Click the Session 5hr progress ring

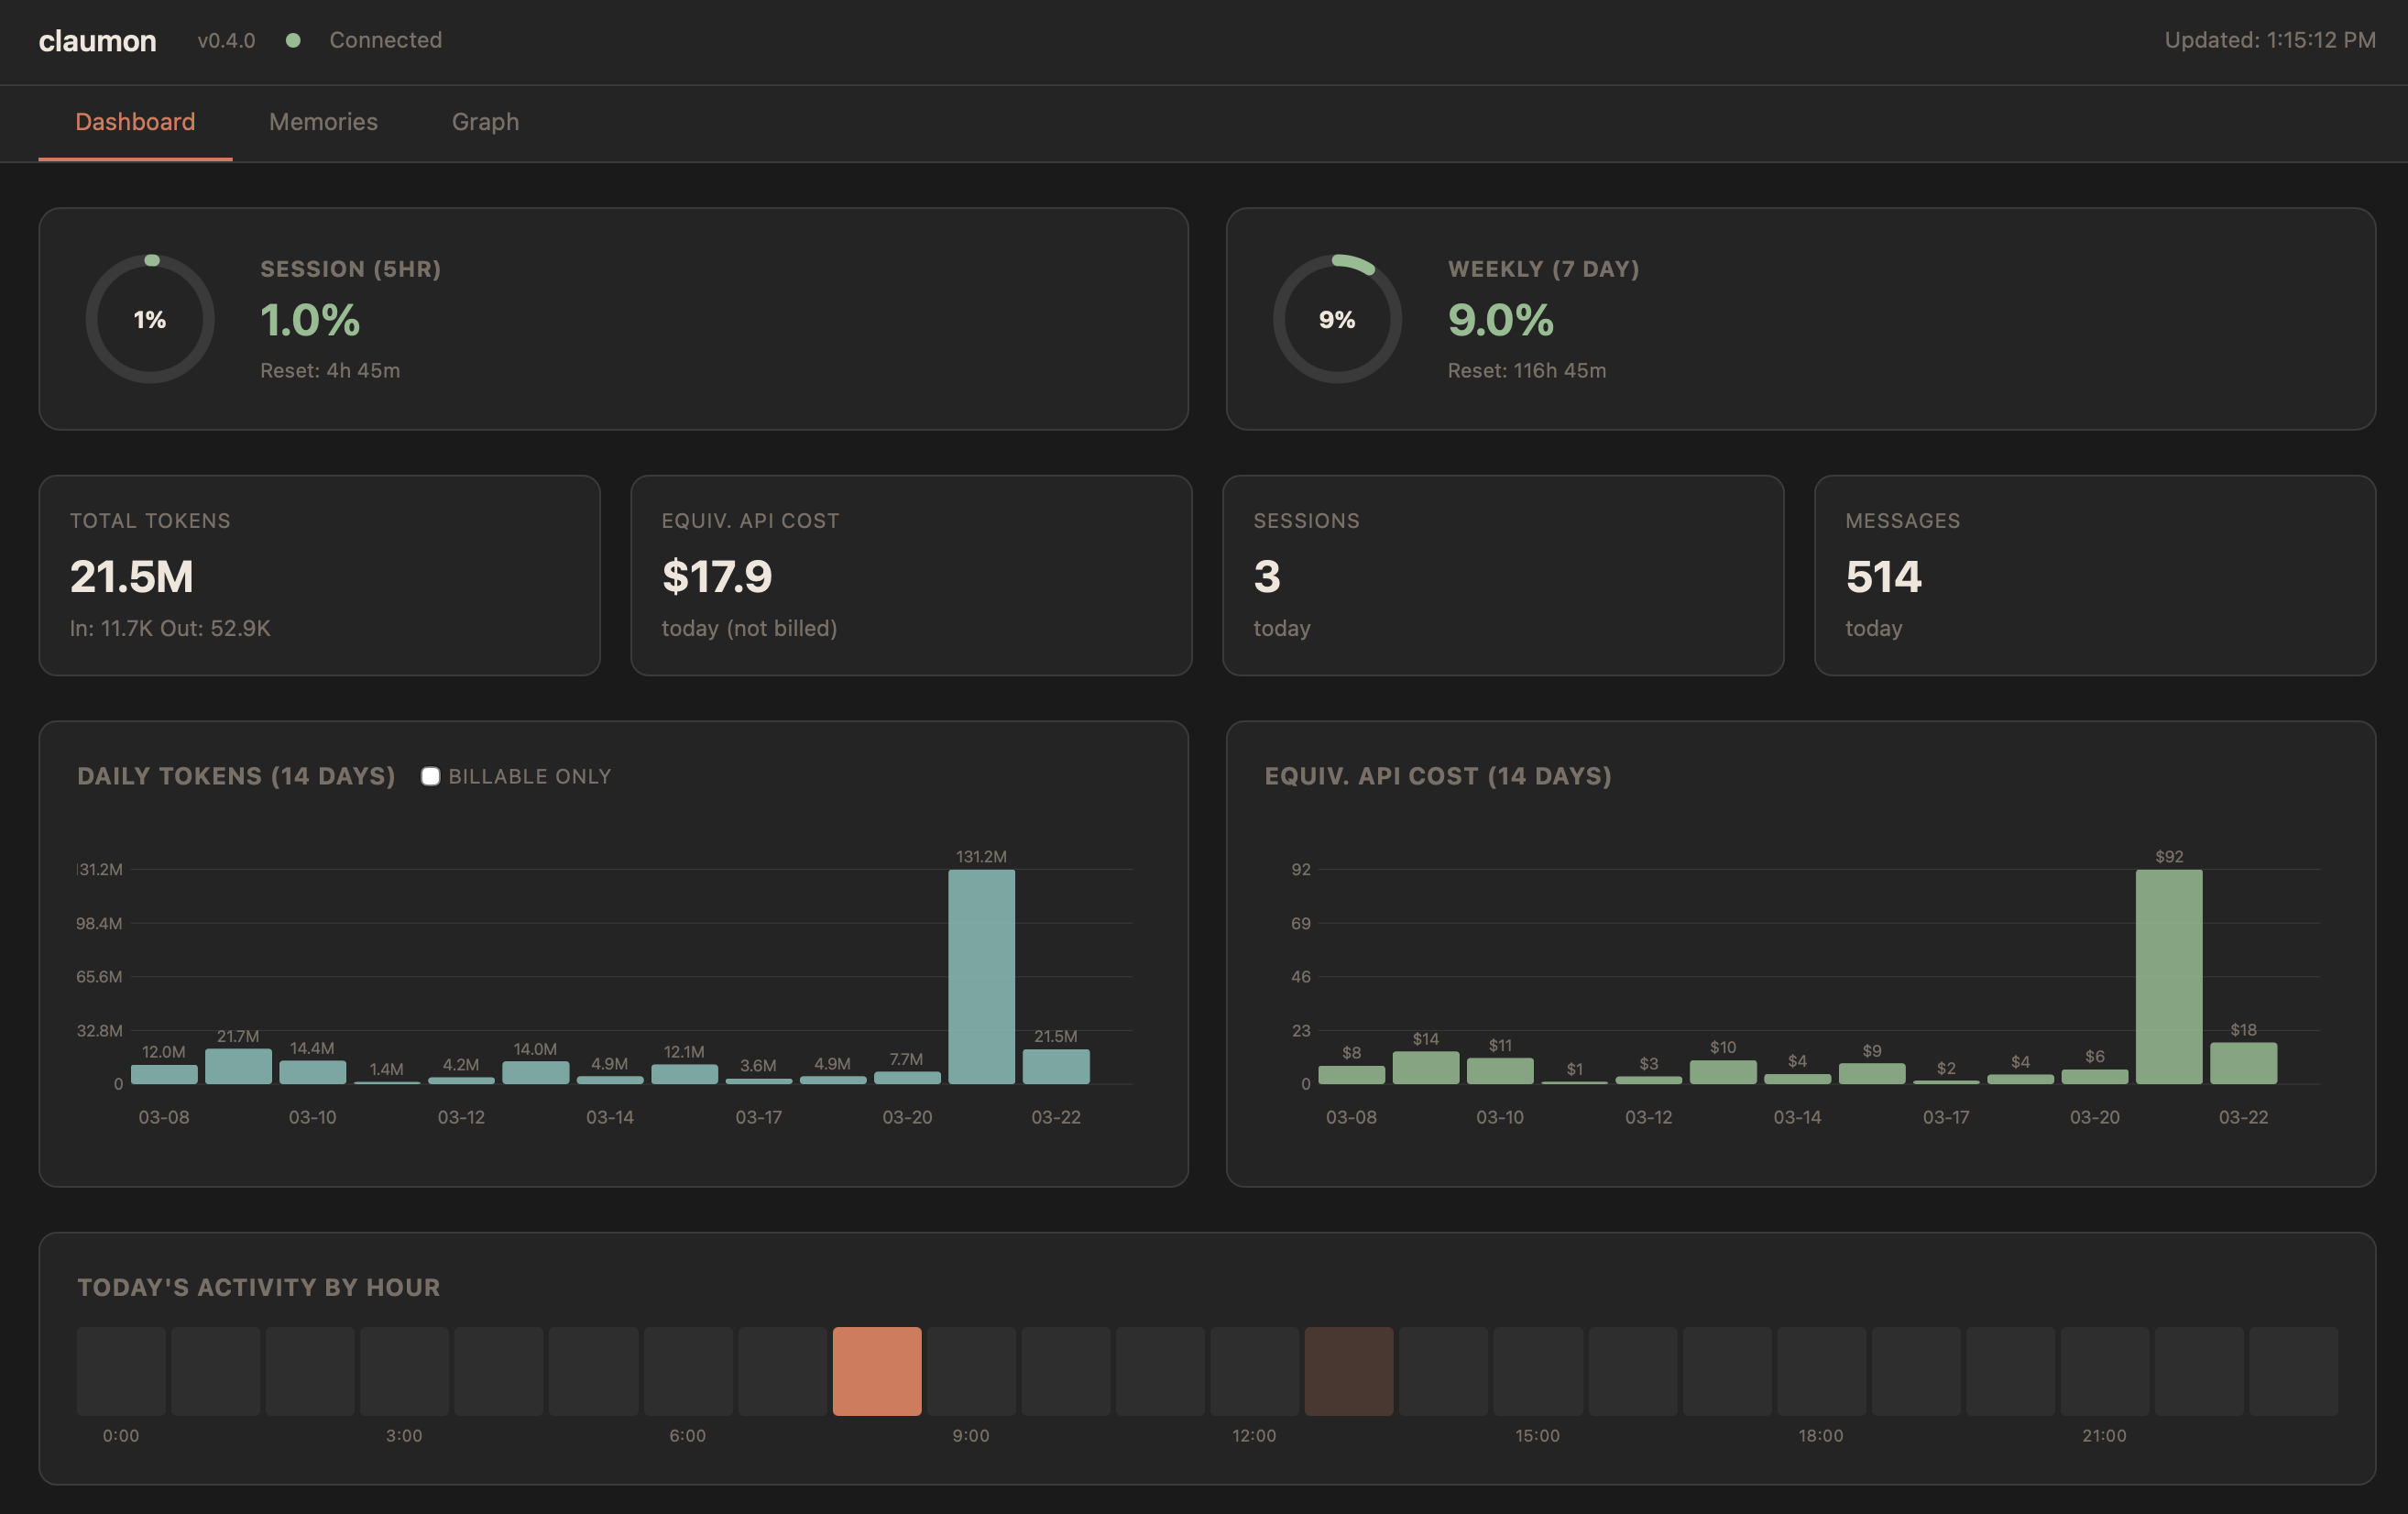point(149,319)
